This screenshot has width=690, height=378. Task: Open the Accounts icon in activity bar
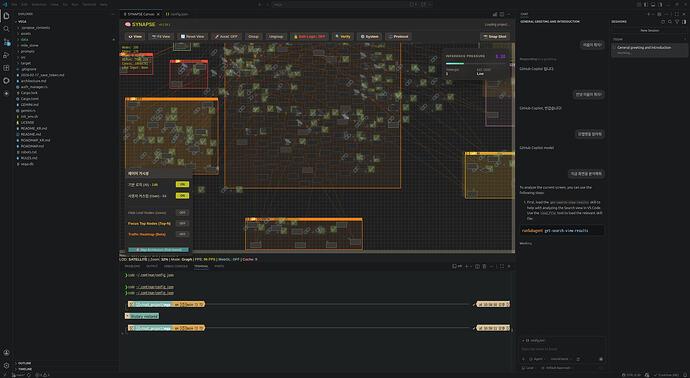tap(6, 352)
